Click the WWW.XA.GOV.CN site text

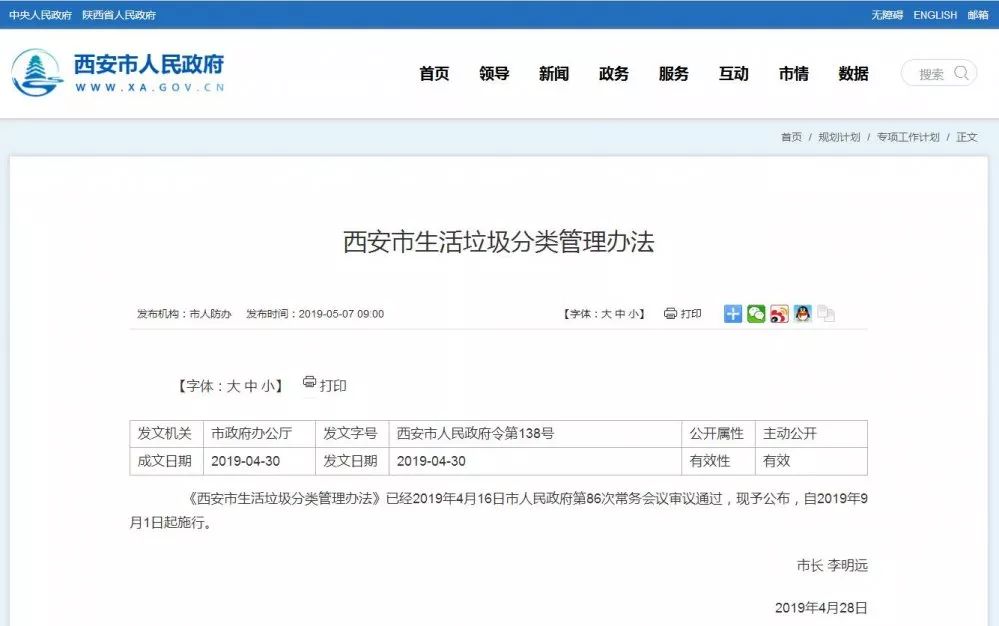150,87
